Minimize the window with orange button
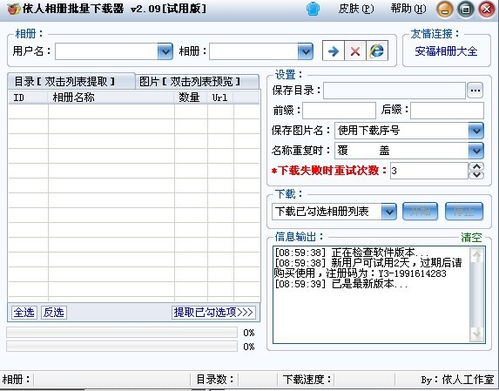499x391 pixels. click(445, 9)
